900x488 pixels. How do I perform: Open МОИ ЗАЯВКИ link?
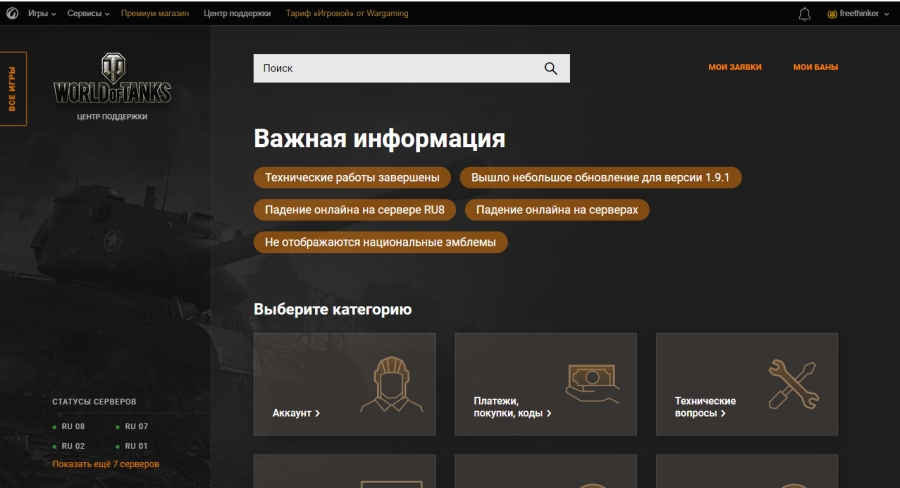pyautogui.click(x=735, y=67)
